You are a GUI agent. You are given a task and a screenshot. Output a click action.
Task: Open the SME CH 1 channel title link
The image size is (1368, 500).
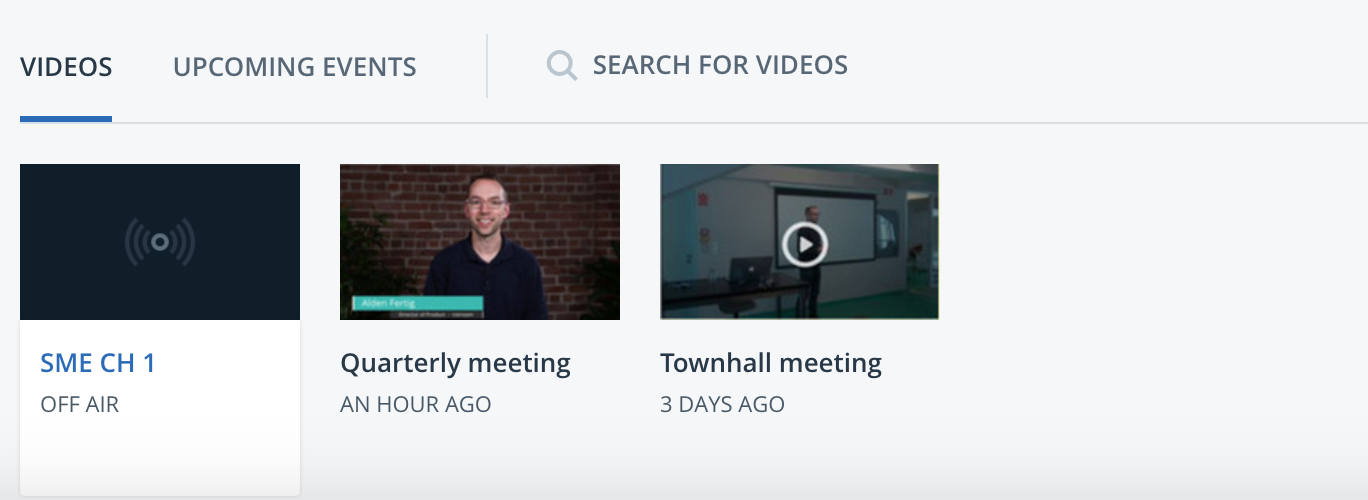(98, 362)
